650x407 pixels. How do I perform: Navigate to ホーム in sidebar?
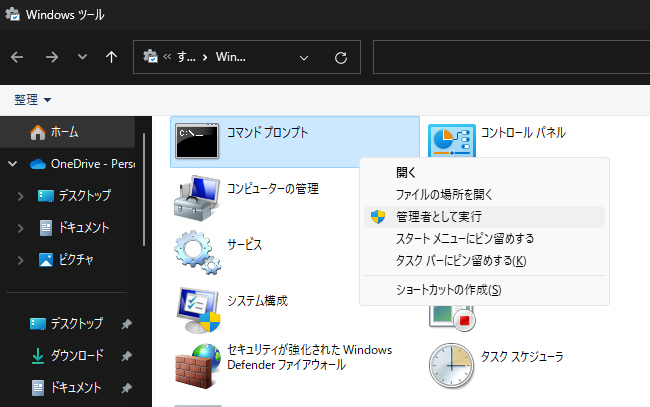pyautogui.click(x=64, y=132)
